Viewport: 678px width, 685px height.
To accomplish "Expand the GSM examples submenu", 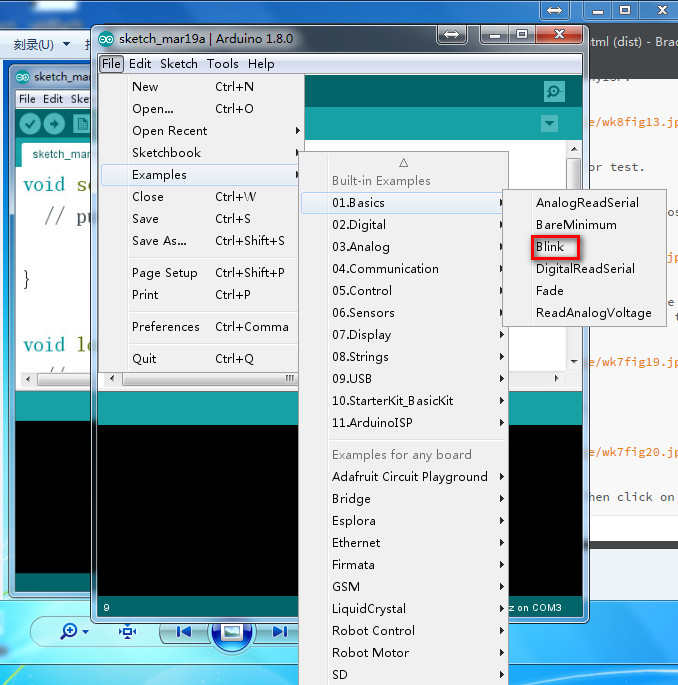I will [404, 587].
